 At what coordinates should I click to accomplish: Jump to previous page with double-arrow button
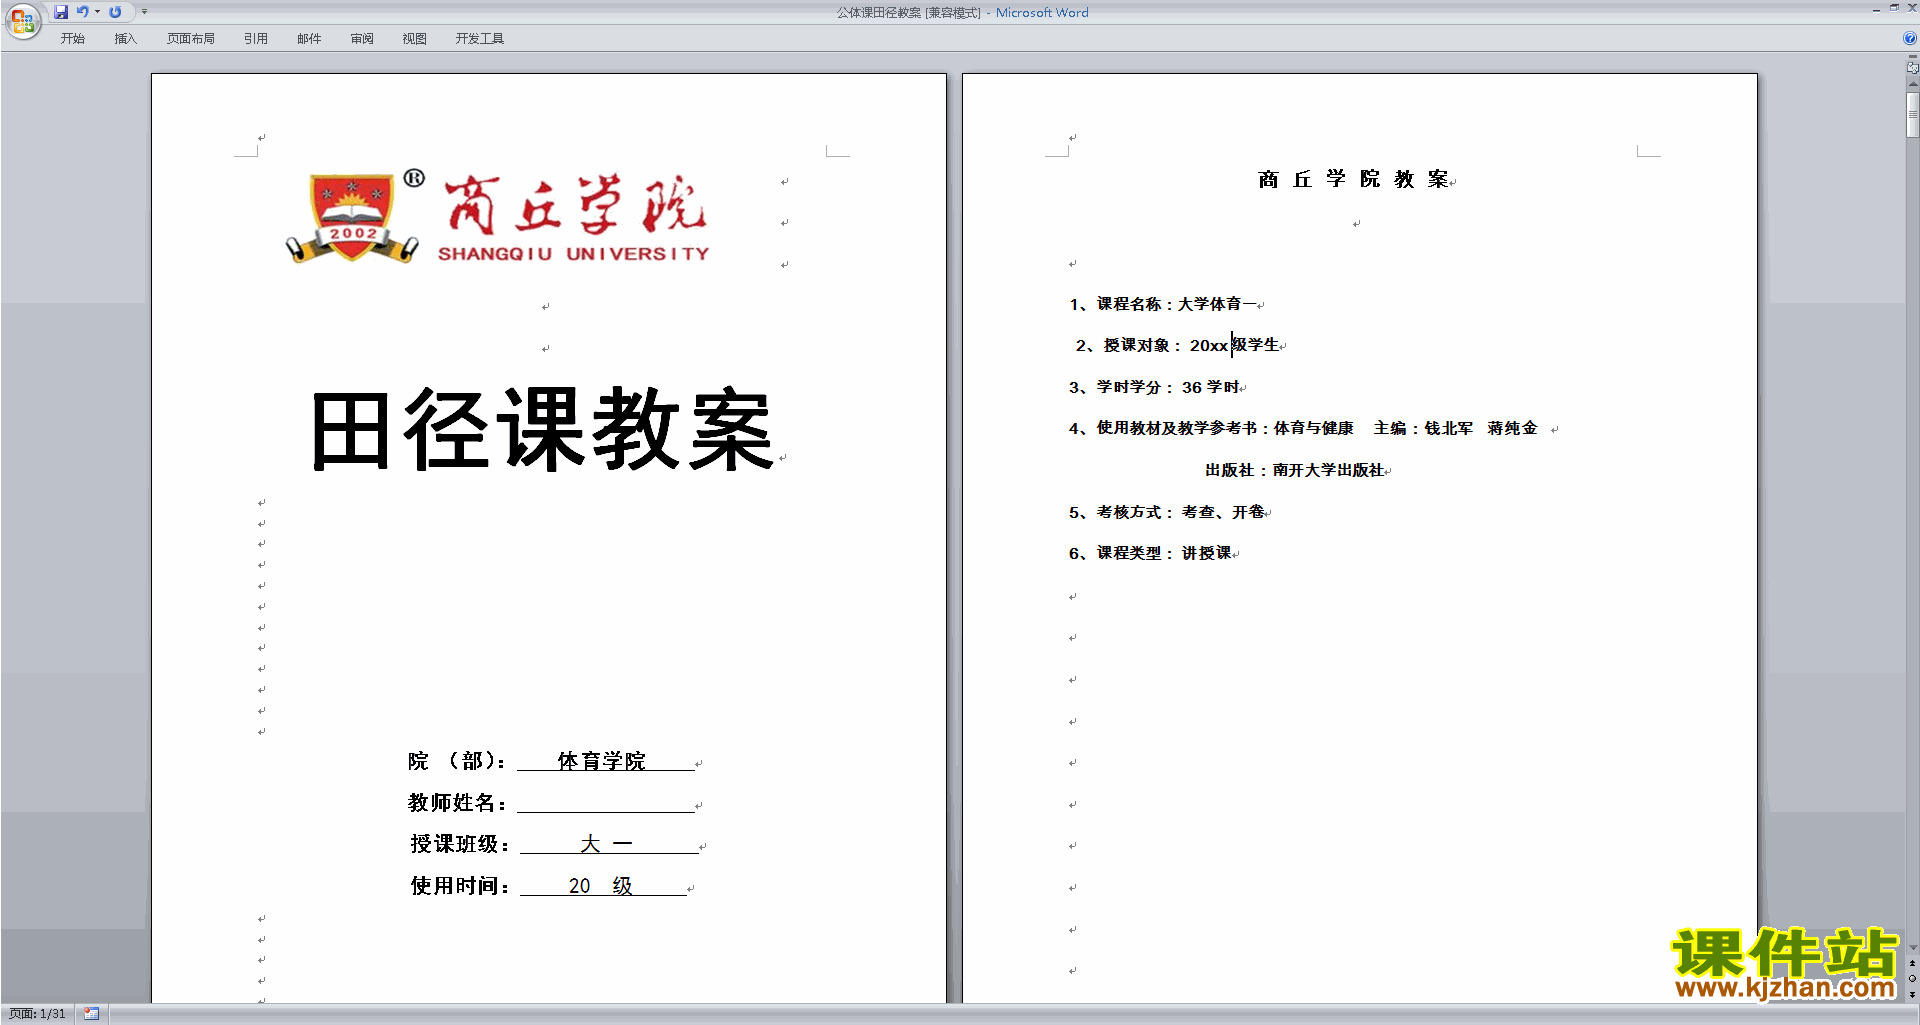1912,963
